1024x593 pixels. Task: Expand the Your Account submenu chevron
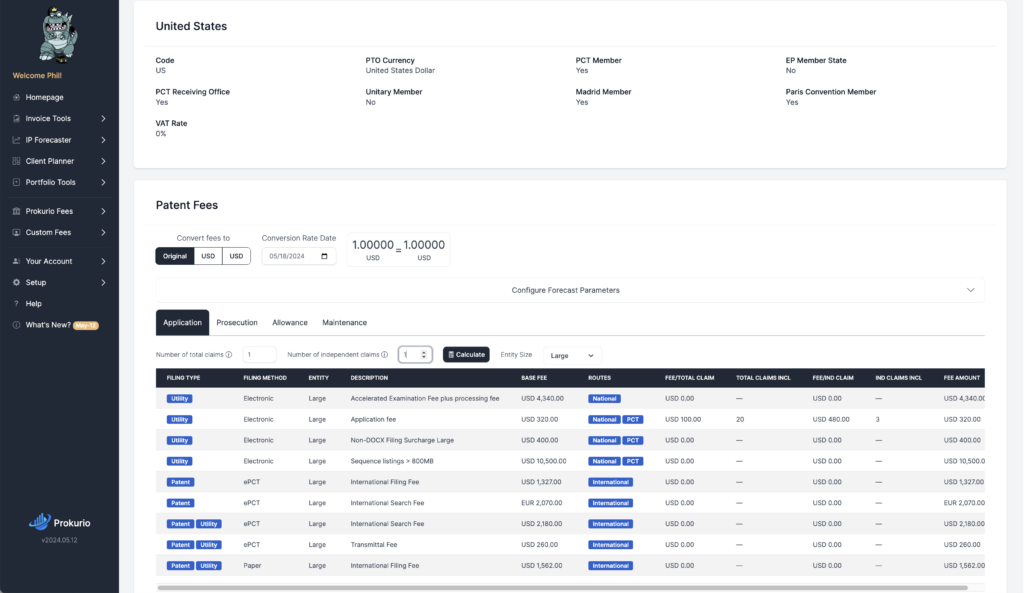pos(103,261)
